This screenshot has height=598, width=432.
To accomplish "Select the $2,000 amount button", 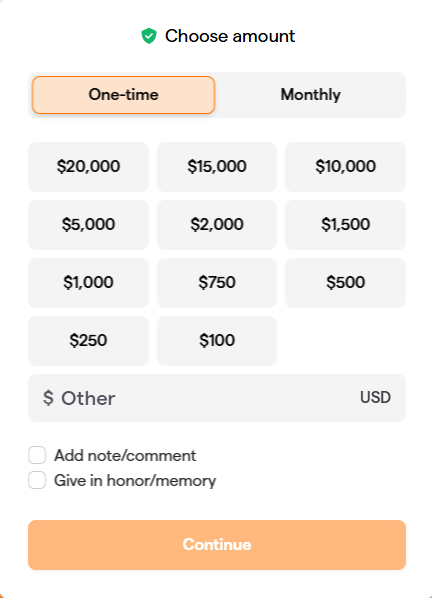I will click(x=217, y=225).
